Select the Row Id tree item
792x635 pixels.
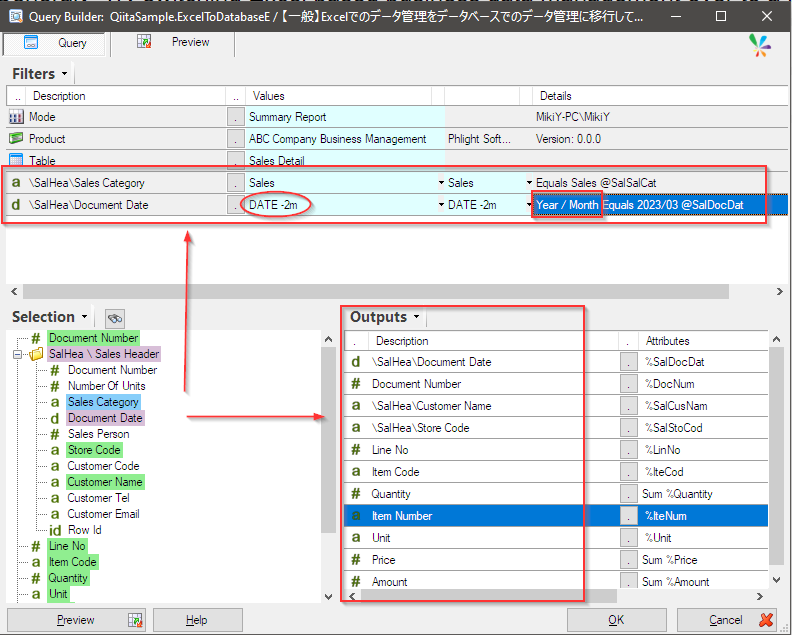tap(84, 530)
